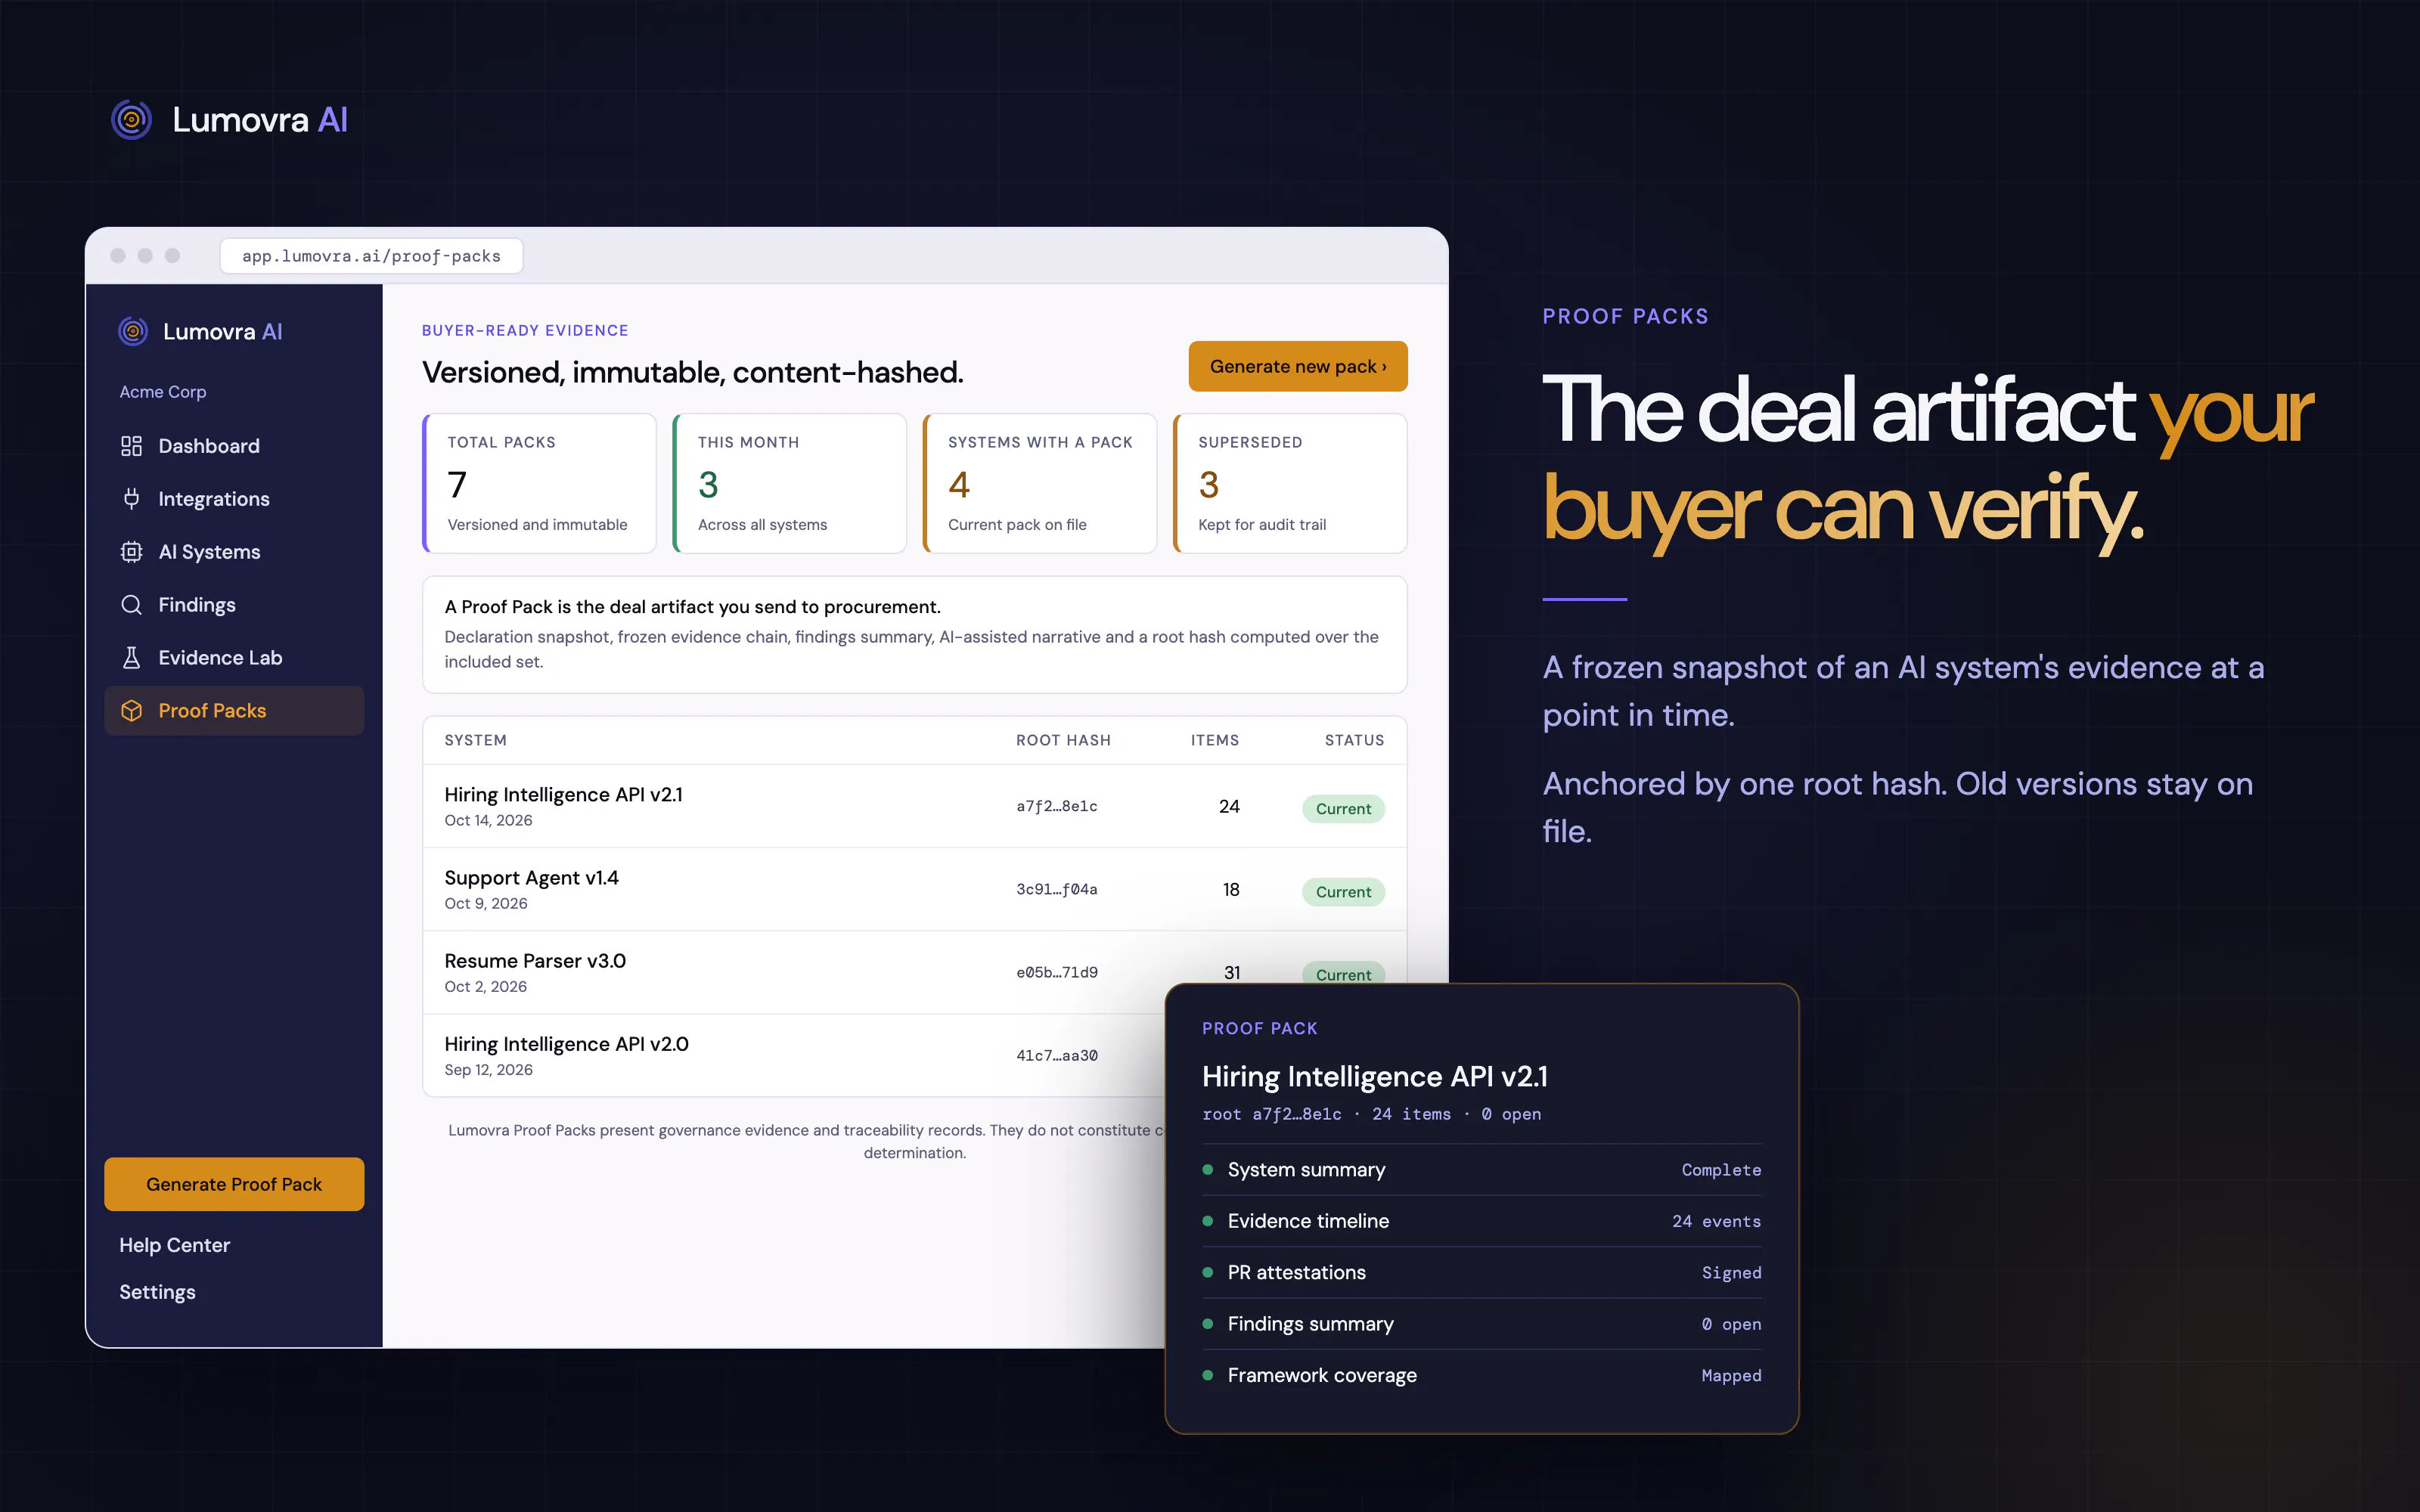This screenshot has width=2420, height=1512.
Task: Click root hash 3c91…f04a
Action: coord(1057,889)
